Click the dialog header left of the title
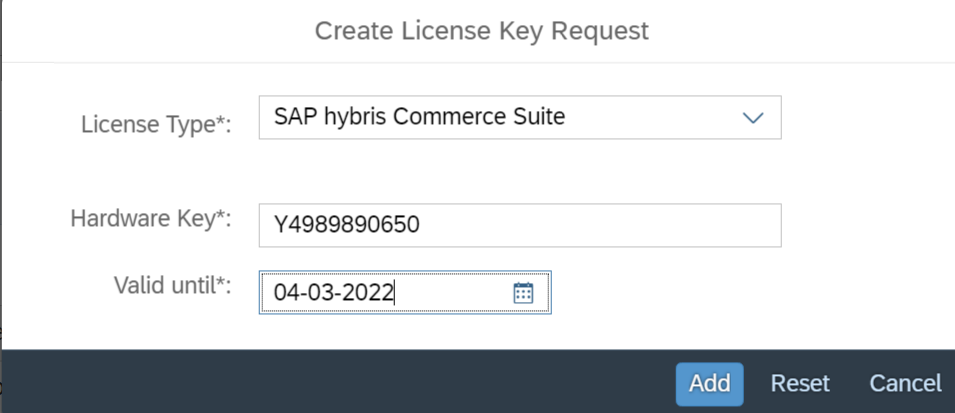This screenshot has width=955, height=413. pos(150,31)
